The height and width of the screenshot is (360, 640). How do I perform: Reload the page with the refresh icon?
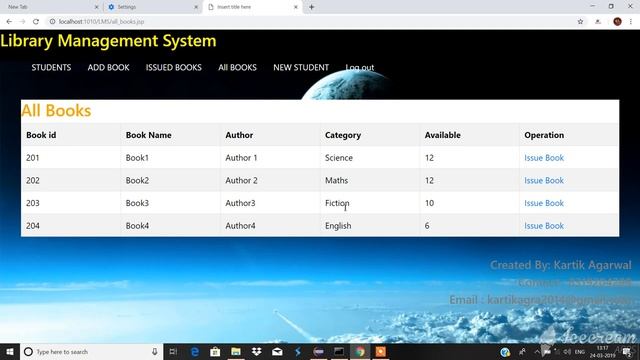point(36,22)
